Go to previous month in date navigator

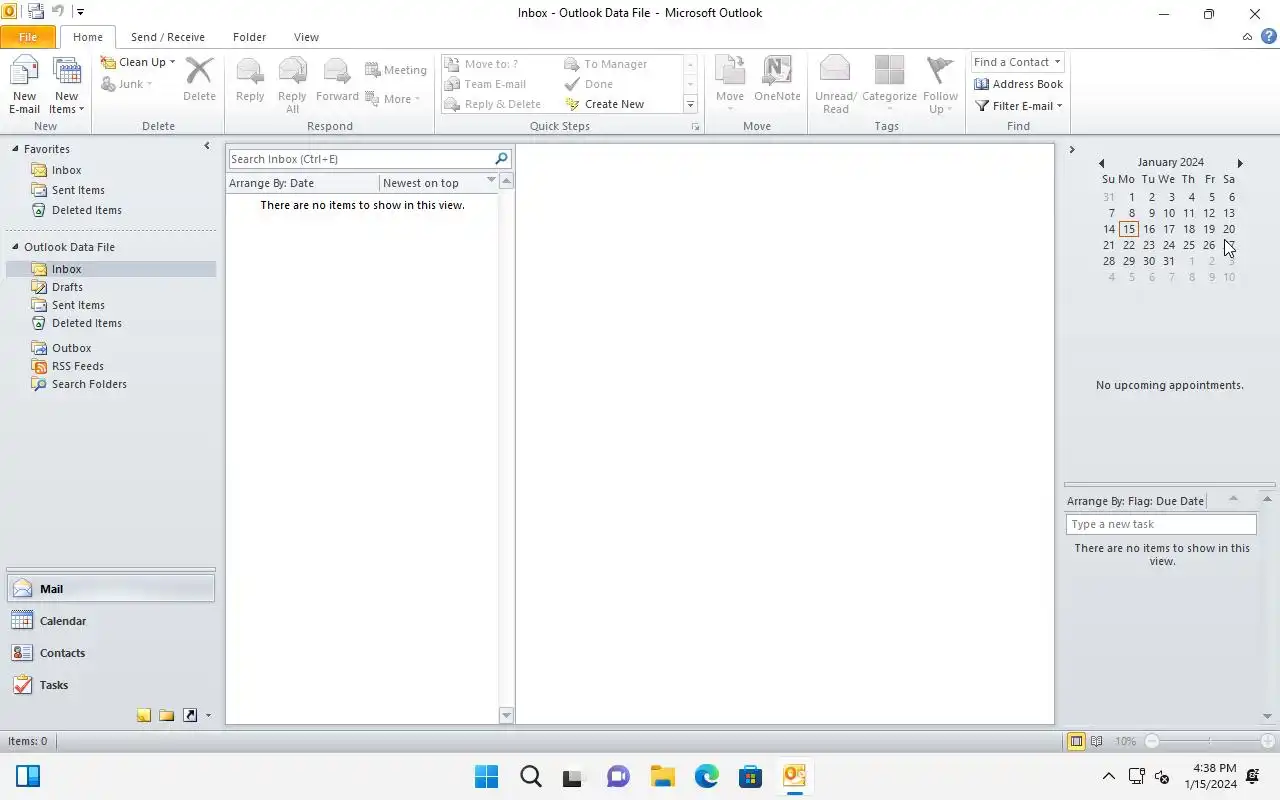[x=1101, y=163]
